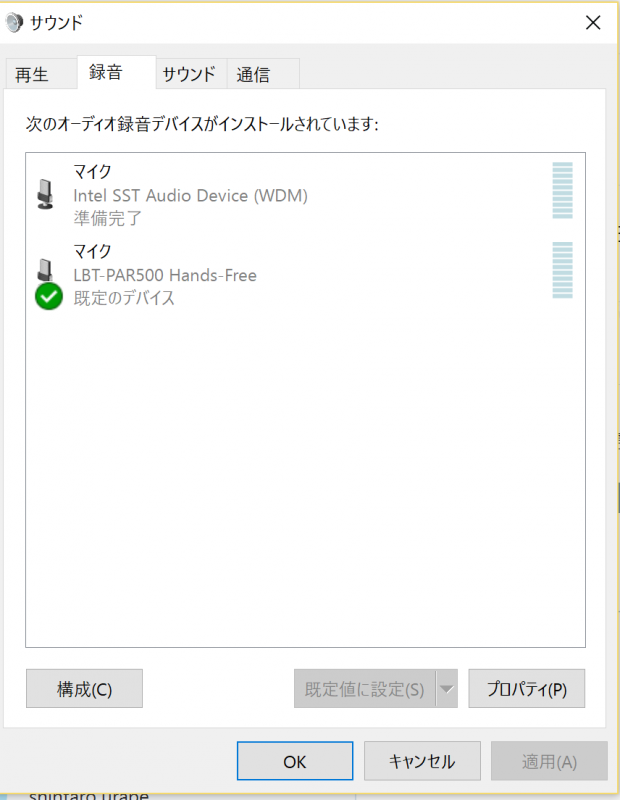Click the LBT-PAR500 Hands-Free microphone icon

45,270
